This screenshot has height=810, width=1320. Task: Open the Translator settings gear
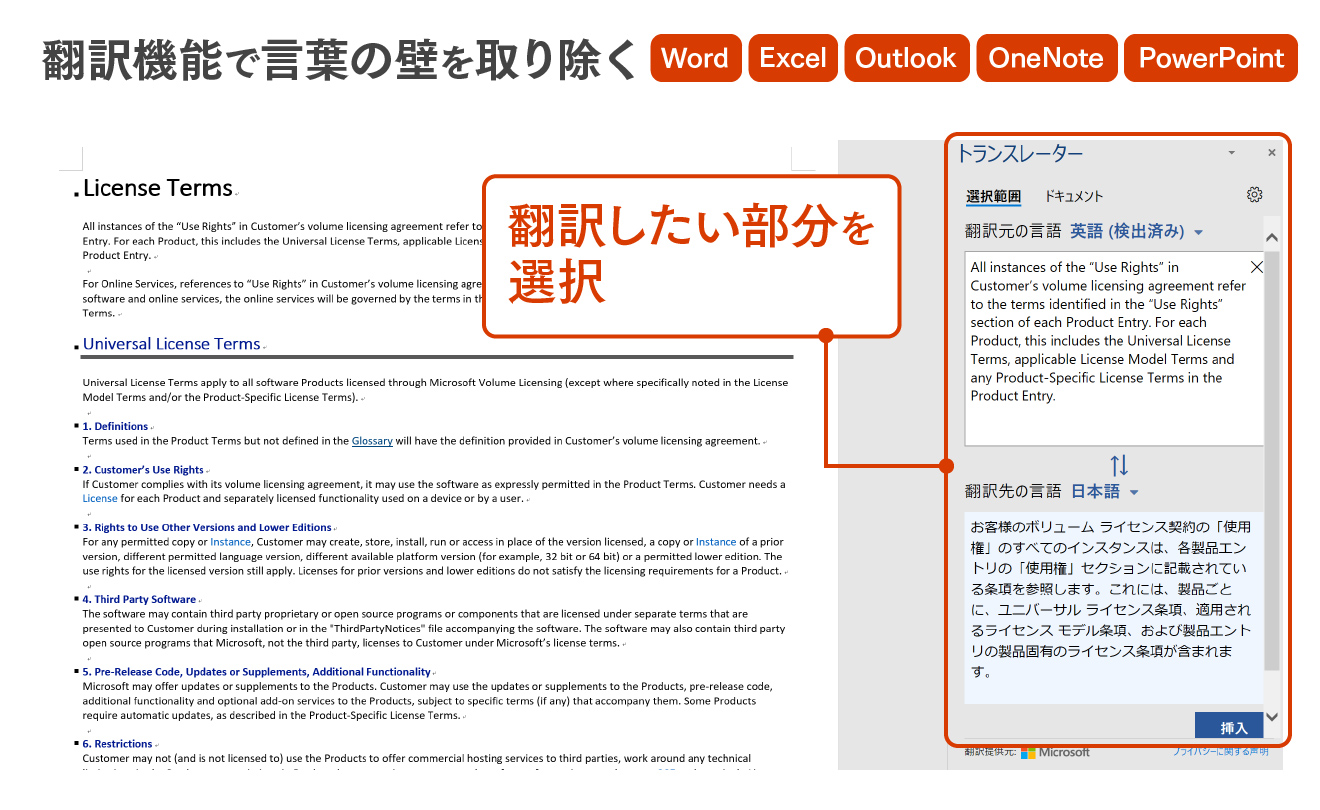pos(1255,195)
